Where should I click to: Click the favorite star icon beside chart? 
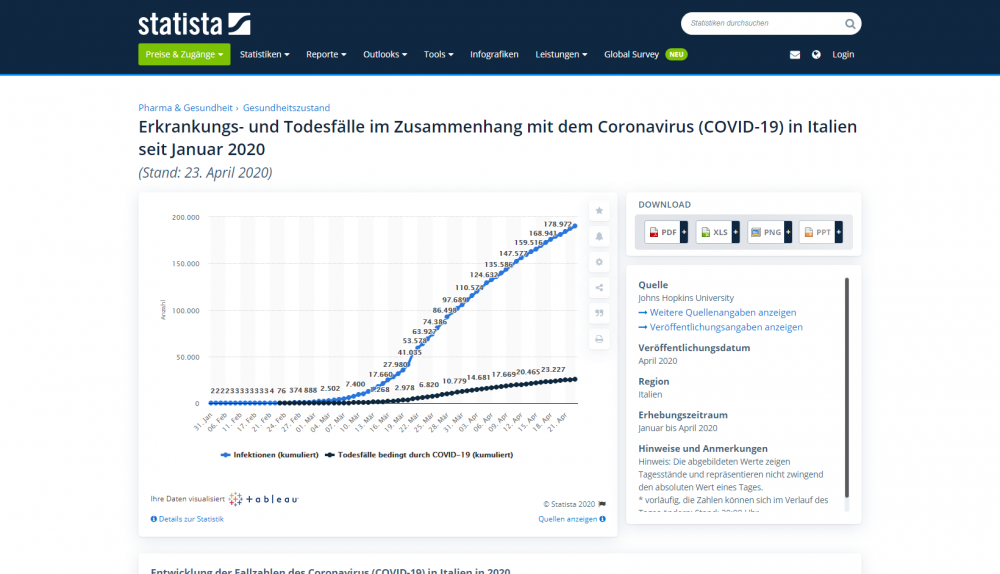(x=599, y=211)
